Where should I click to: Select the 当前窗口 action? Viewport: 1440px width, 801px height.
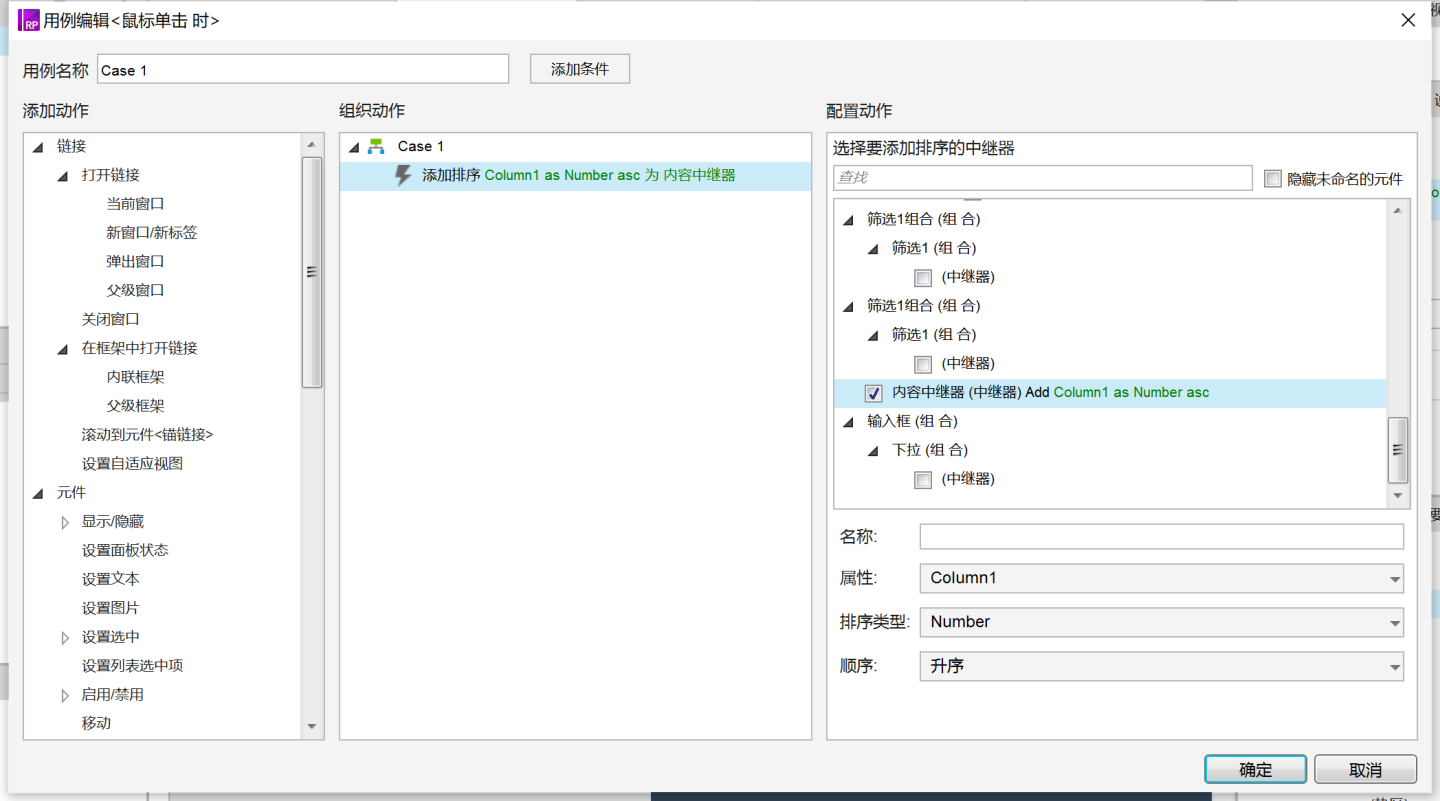point(135,204)
